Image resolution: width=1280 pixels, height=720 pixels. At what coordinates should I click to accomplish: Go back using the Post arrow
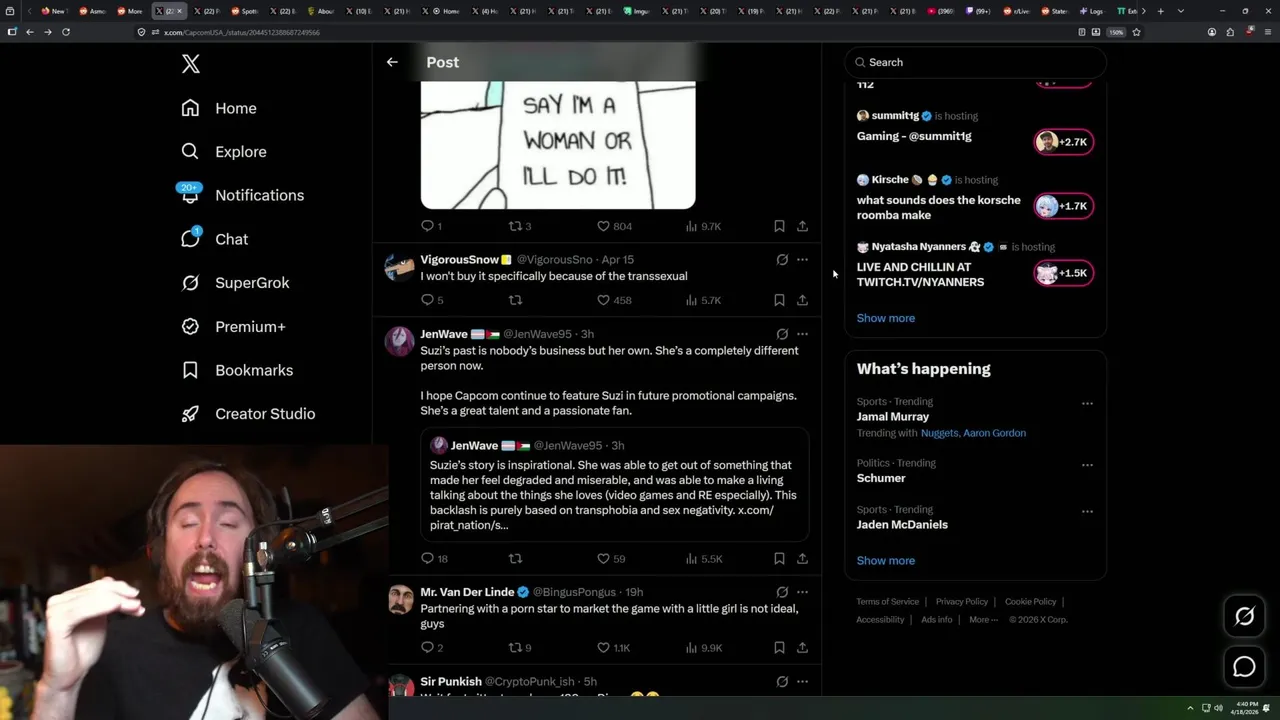click(x=392, y=62)
